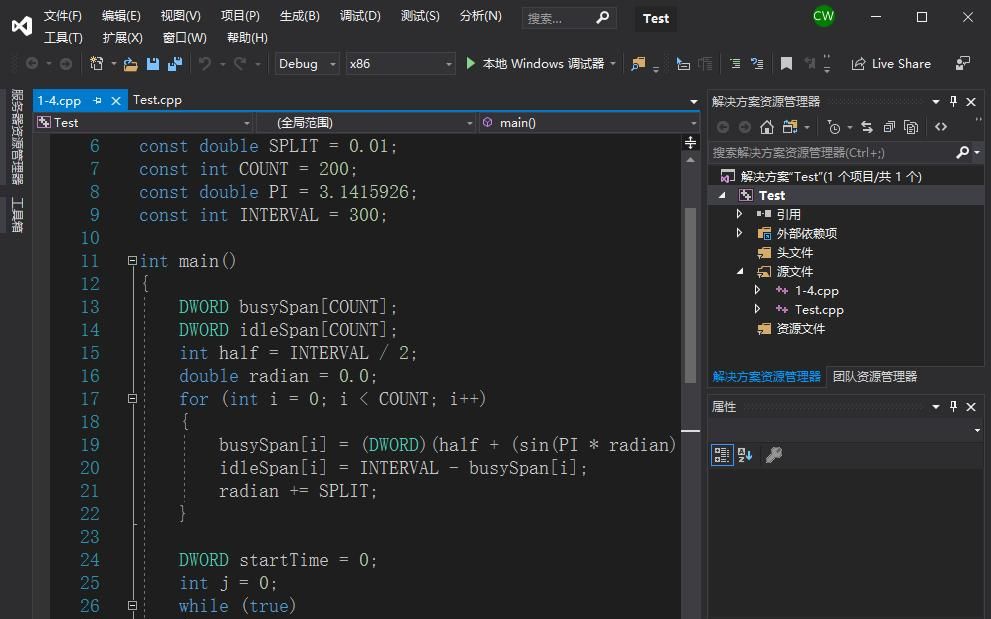Uncomment the selected lines icon

coord(757,63)
